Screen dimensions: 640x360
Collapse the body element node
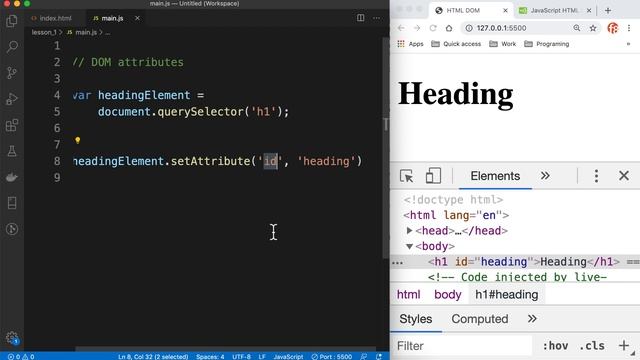click(x=409, y=246)
